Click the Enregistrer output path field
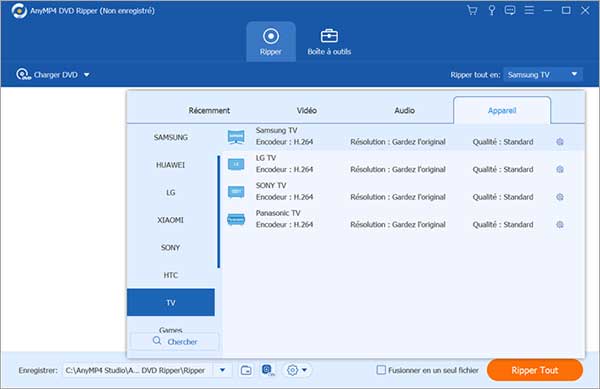Image resolution: width=600 pixels, height=389 pixels. tap(139, 370)
